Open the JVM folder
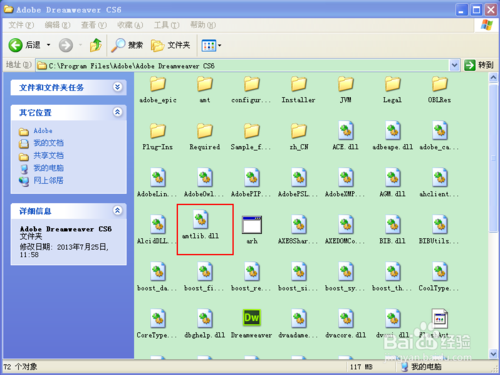 [x=346, y=90]
